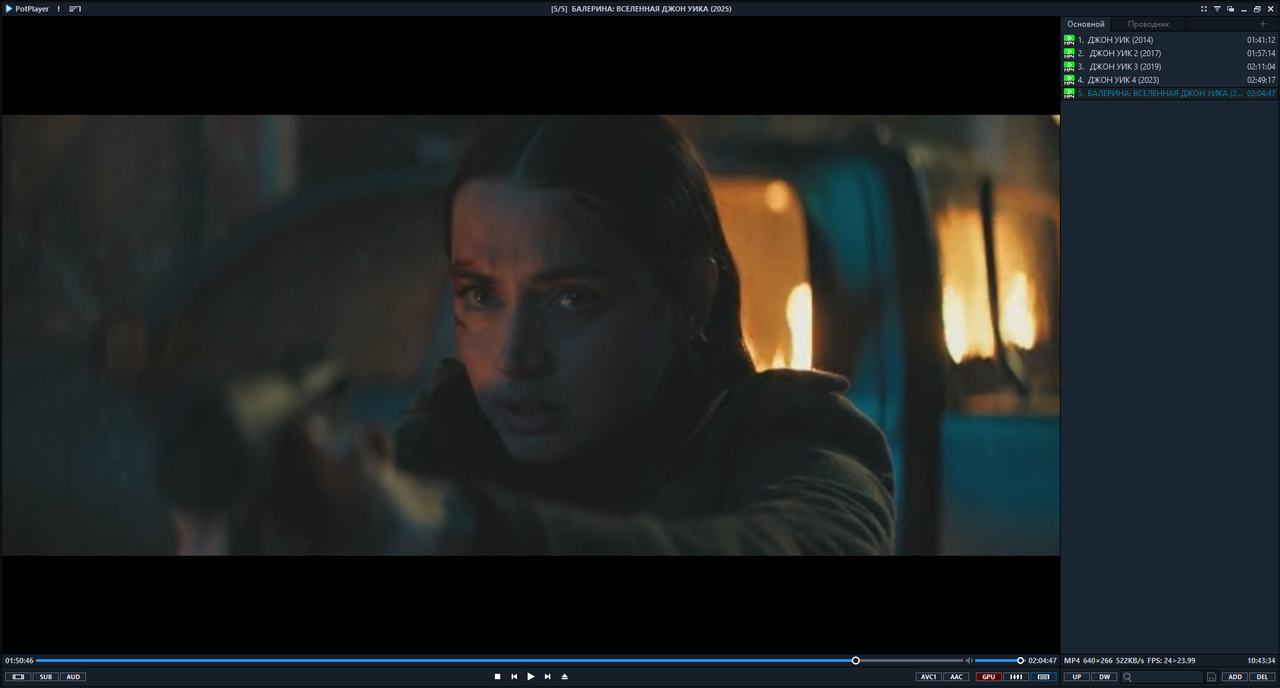Click the exclamation mark icon in title bar
Viewport: 1280px width, 688px height.
59,8
